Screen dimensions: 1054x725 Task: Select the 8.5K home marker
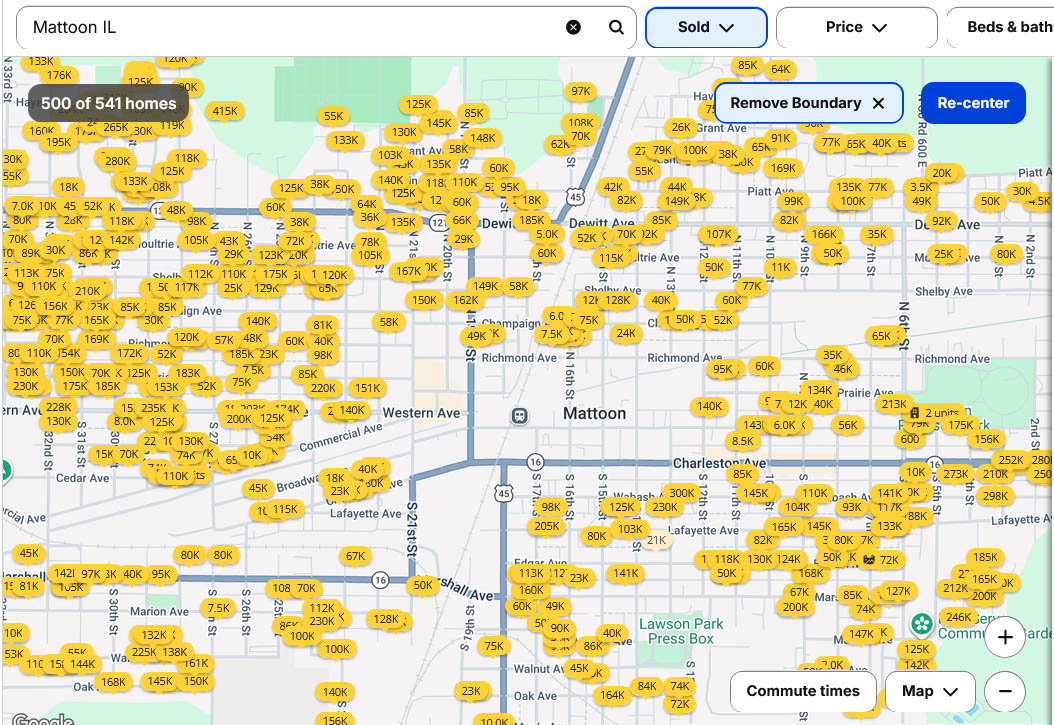[743, 441]
